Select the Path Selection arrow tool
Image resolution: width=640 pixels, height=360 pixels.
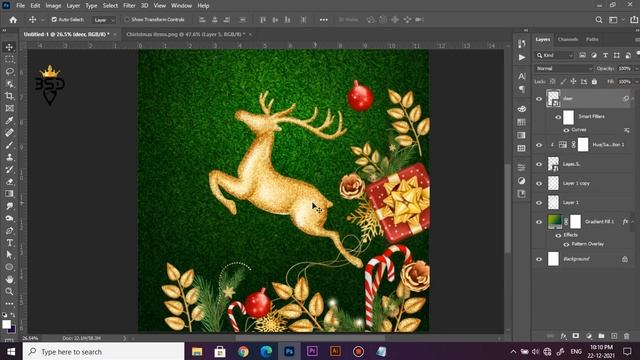[x=9, y=255]
